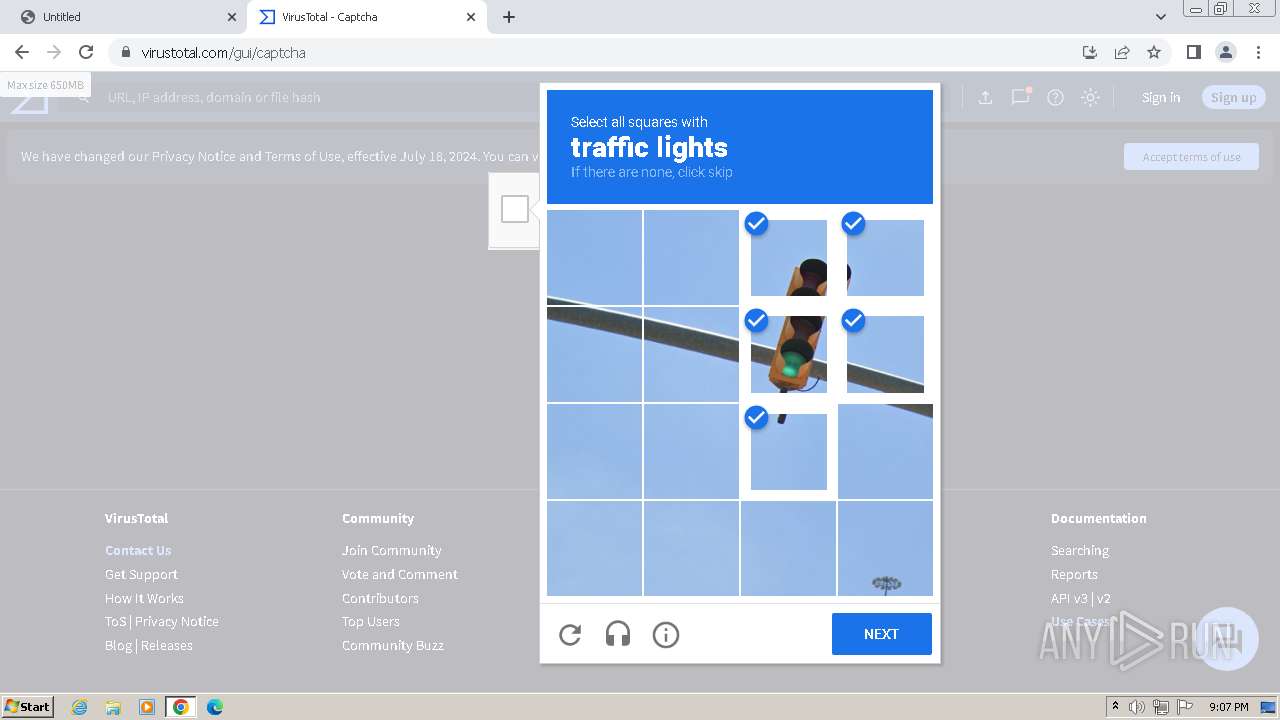Viewport: 1280px width, 720px height.
Task: Click the address bar URL
Action: 223,52
